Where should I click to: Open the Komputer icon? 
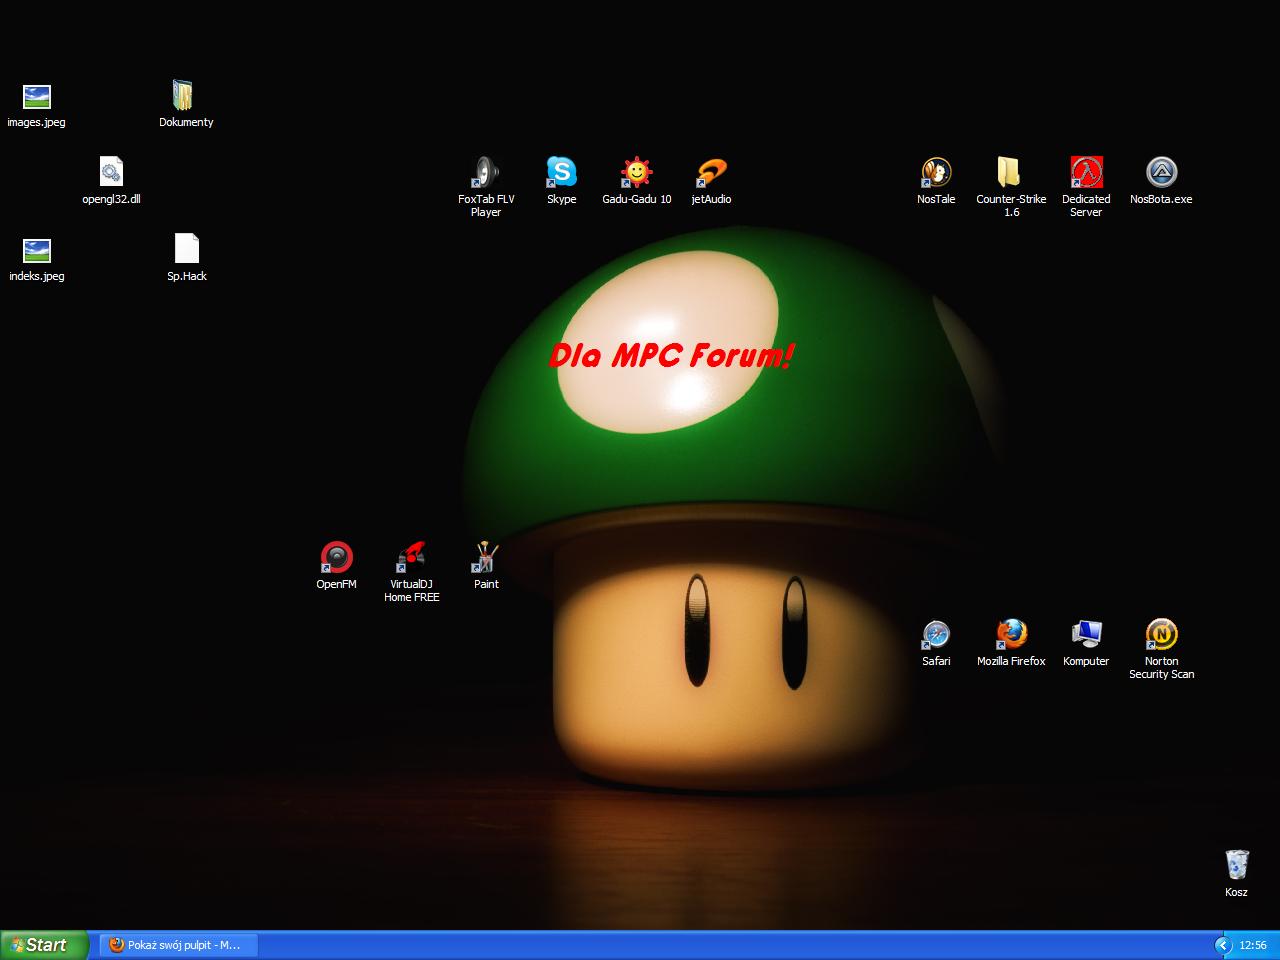tap(1086, 634)
